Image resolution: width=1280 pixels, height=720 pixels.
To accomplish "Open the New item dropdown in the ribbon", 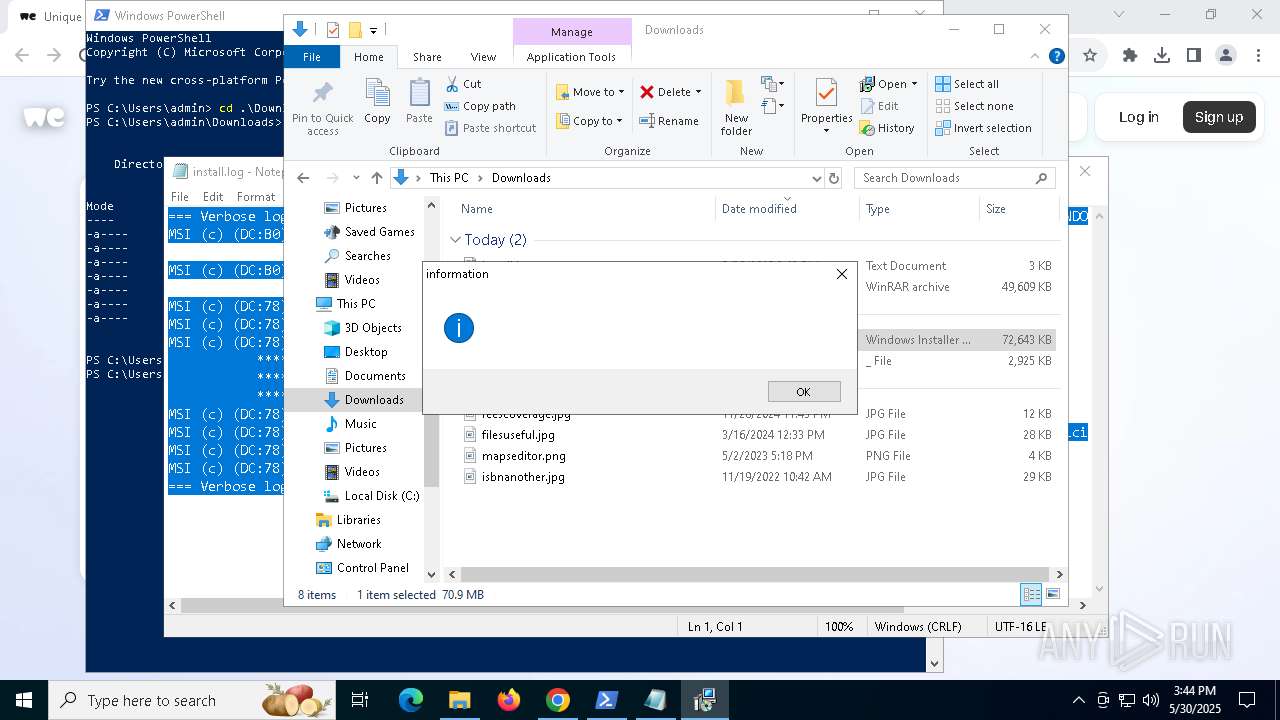I will [x=773, y=84].
